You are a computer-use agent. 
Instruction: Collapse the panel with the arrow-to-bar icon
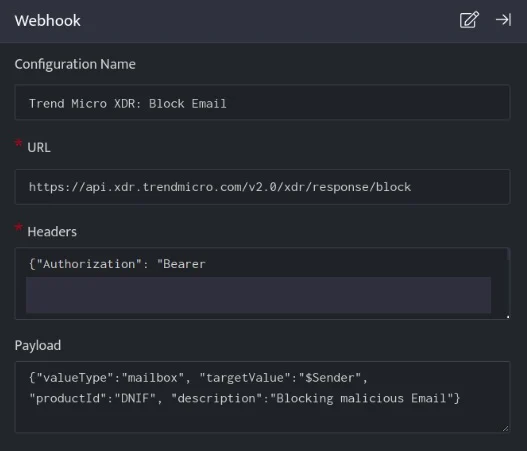pyautogui.click(x=503, y=20)
